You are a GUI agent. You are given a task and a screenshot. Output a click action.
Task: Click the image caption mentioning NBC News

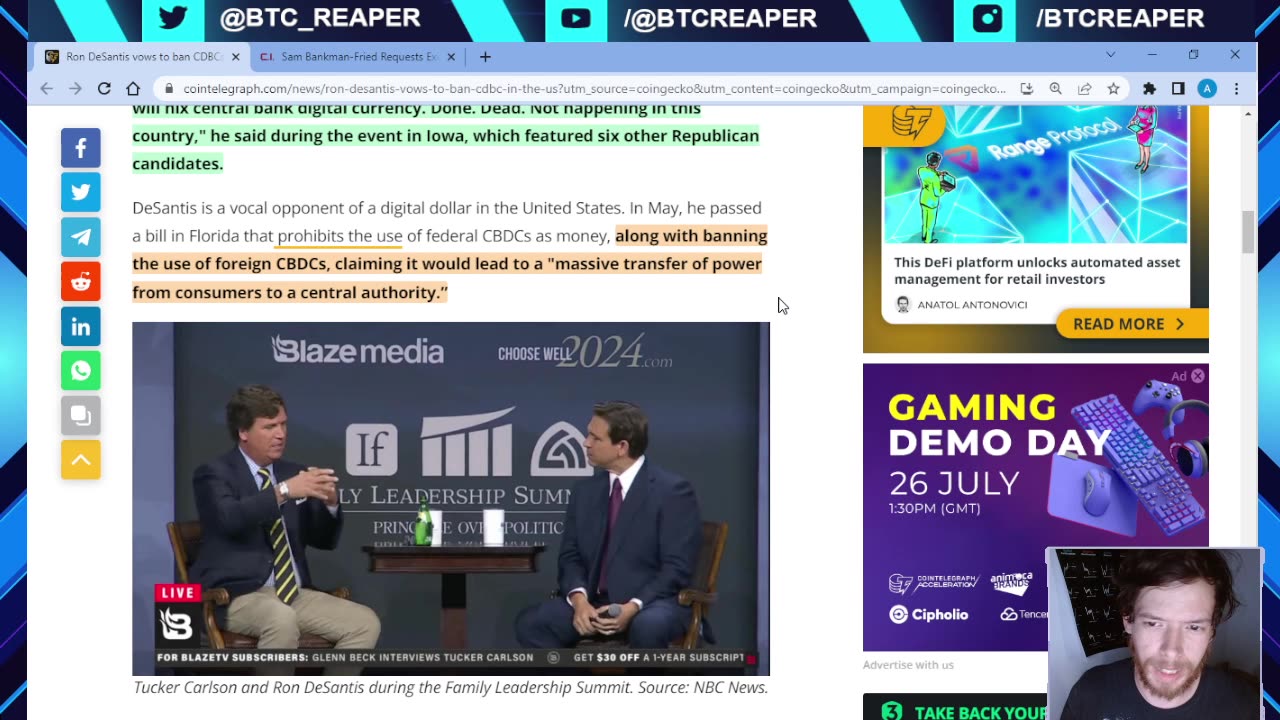click(450, 688)
